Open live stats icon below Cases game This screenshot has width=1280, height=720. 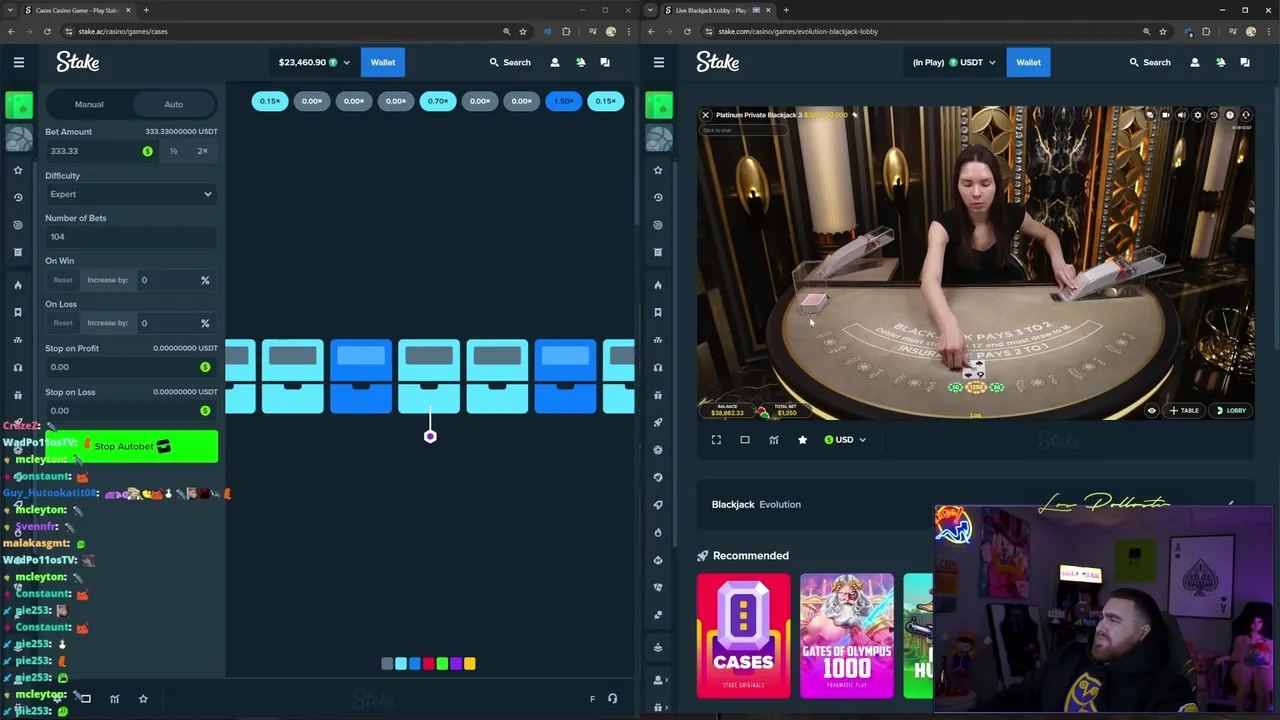pyautogui.click(x=114, y=699)
